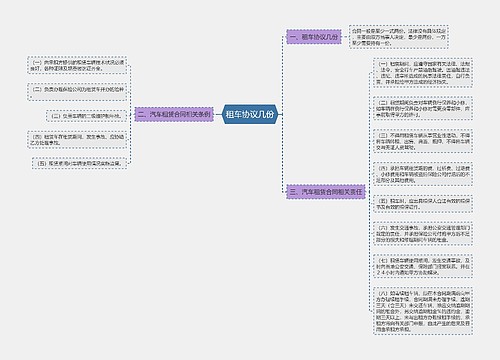Select right item (四) about fuel and toll fees
This screenshot has width=500, height=360.
pos(423,174)
